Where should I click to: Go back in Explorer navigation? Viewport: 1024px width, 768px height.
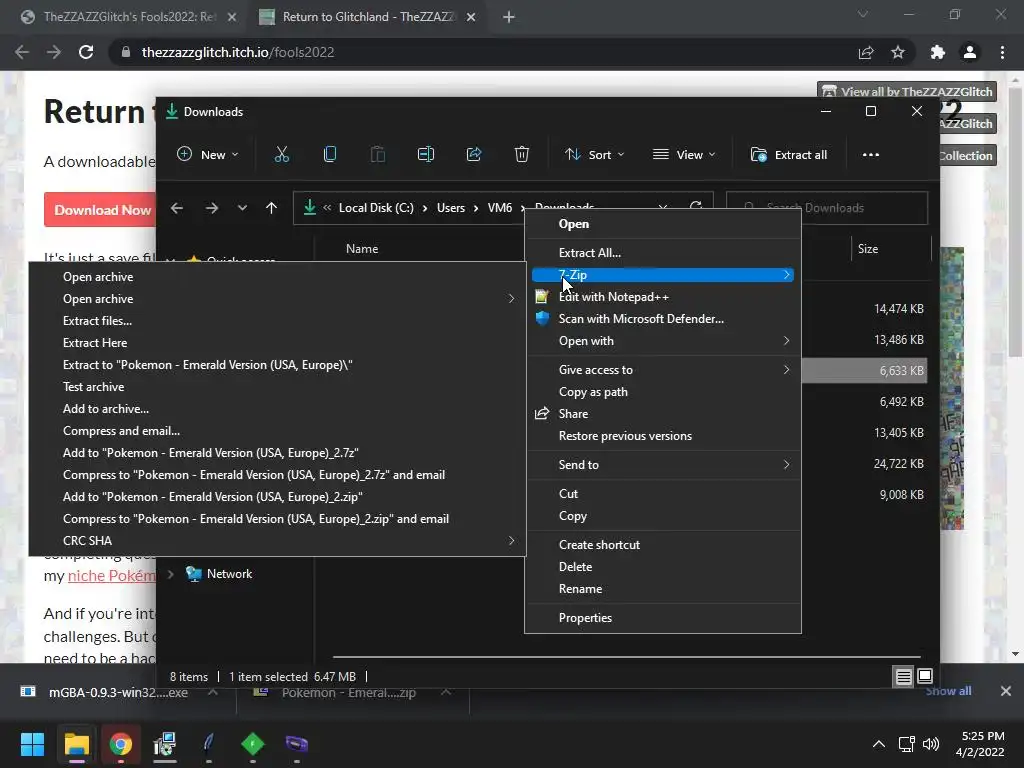point(177,208)
